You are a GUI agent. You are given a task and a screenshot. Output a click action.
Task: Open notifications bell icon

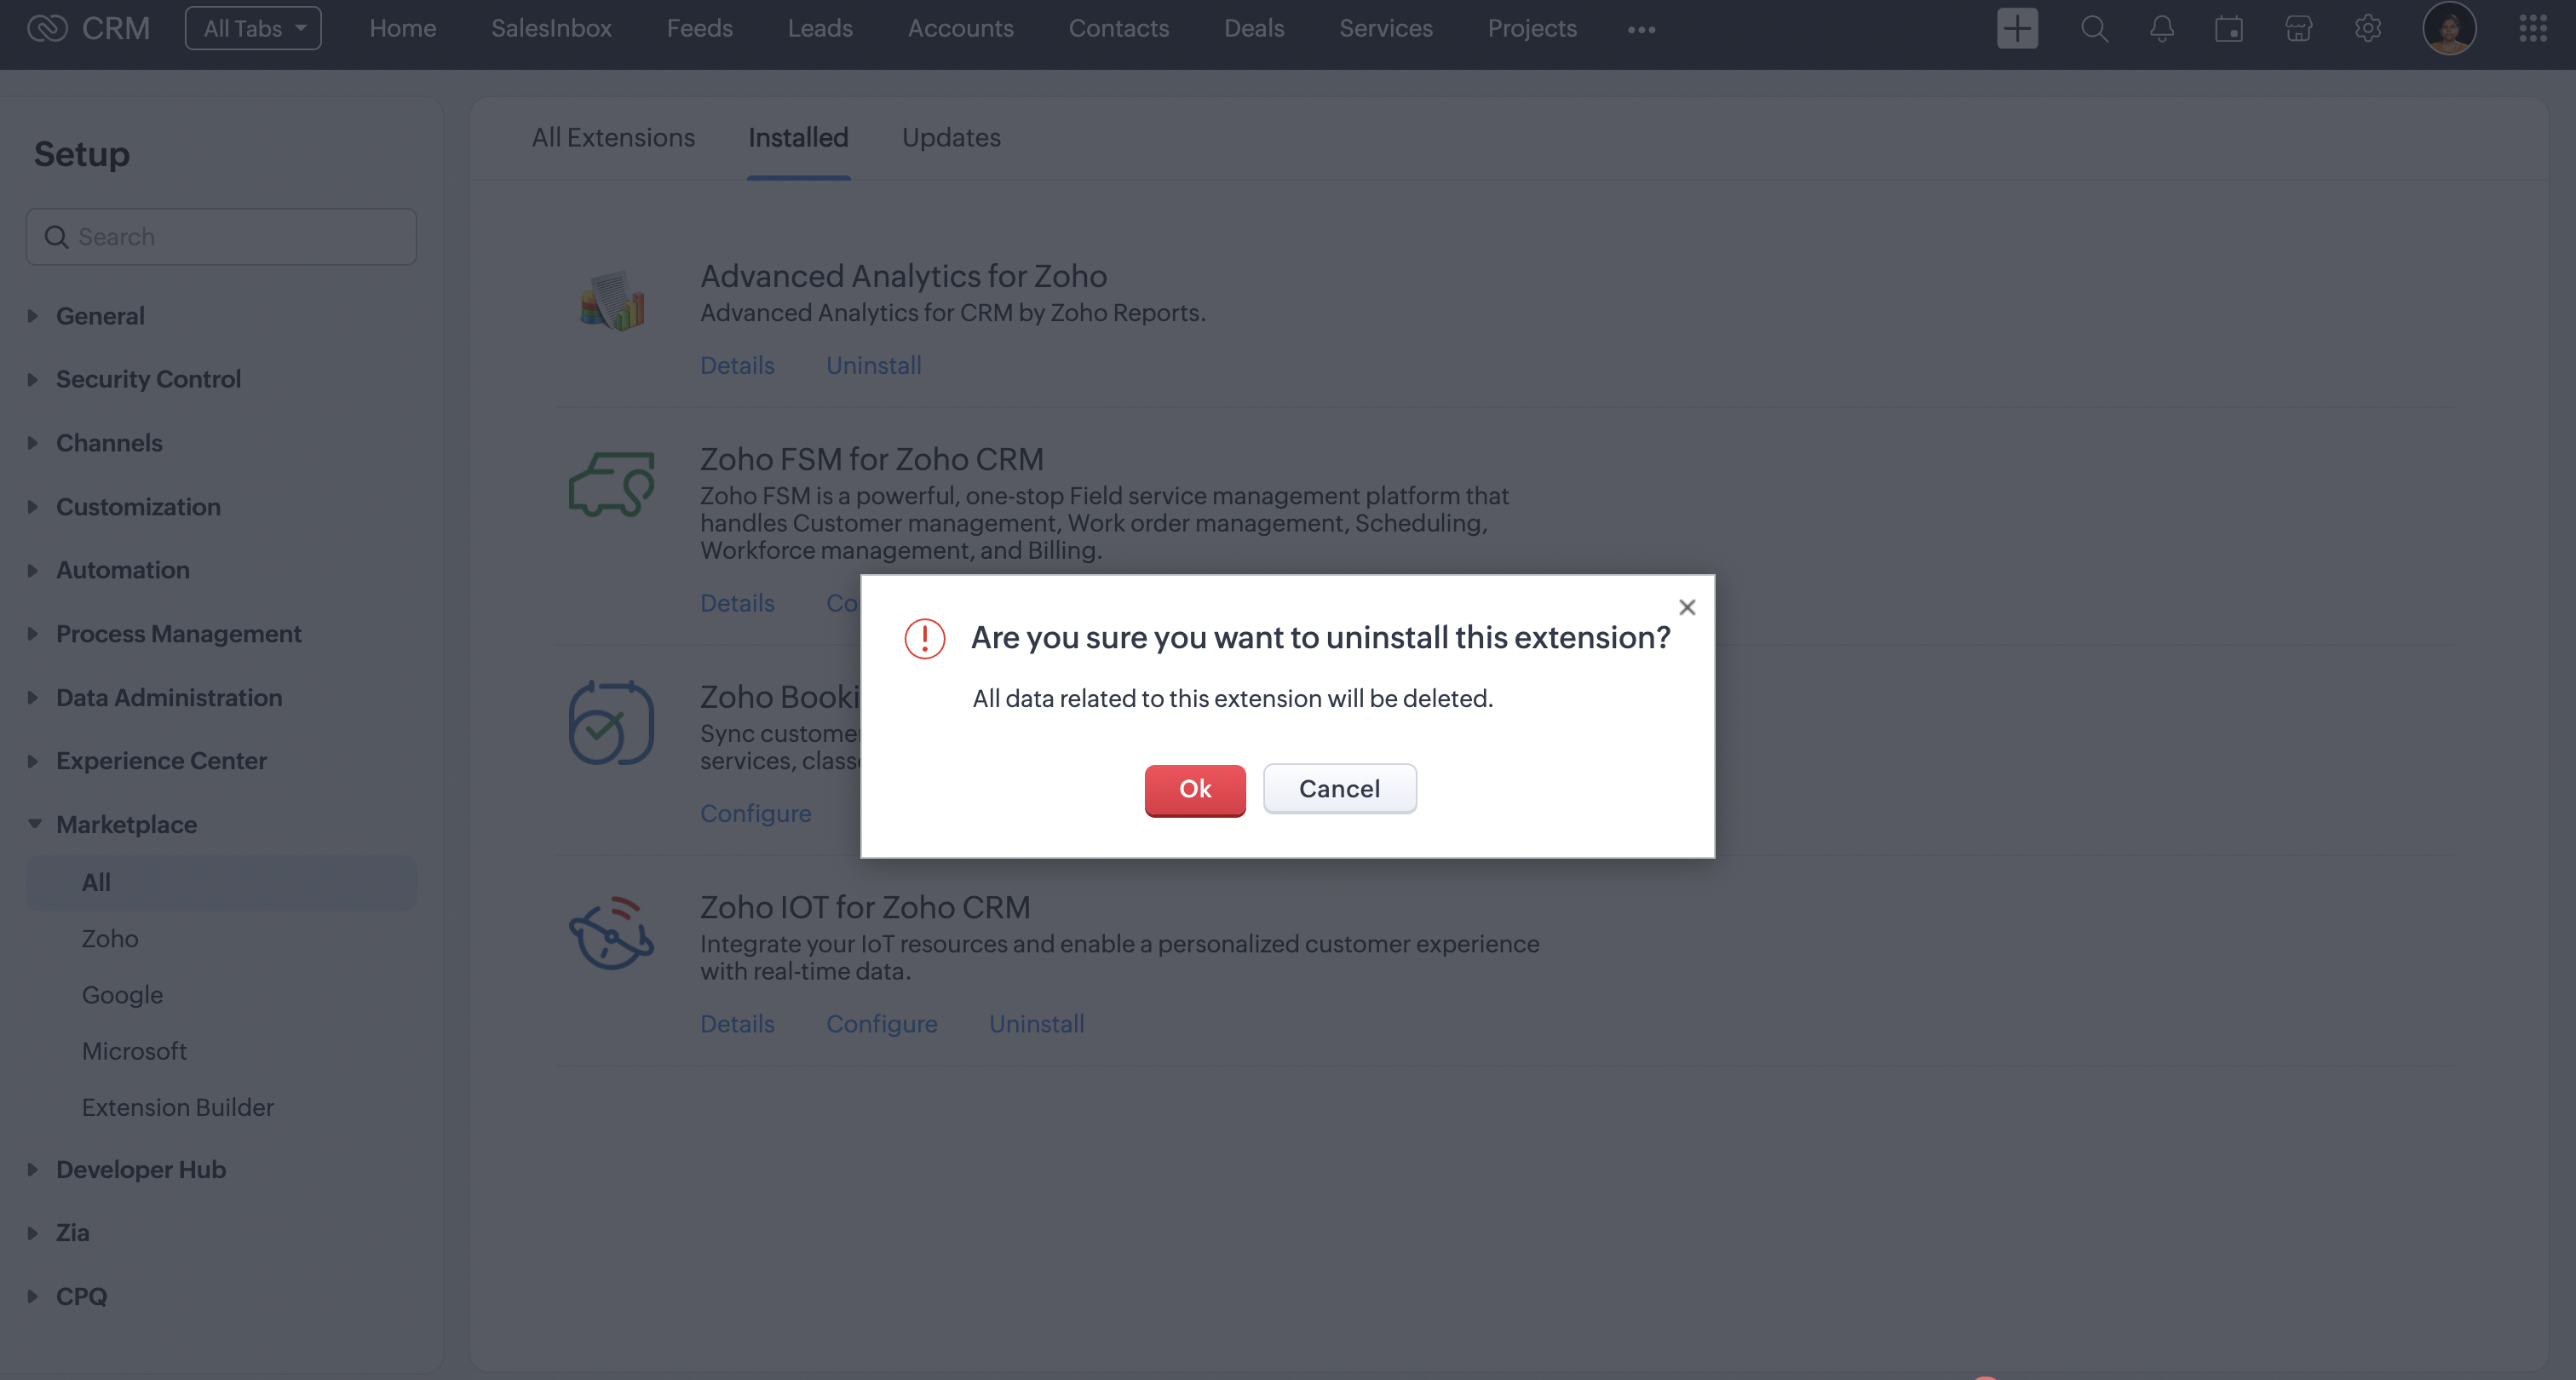pos(2161,28)
